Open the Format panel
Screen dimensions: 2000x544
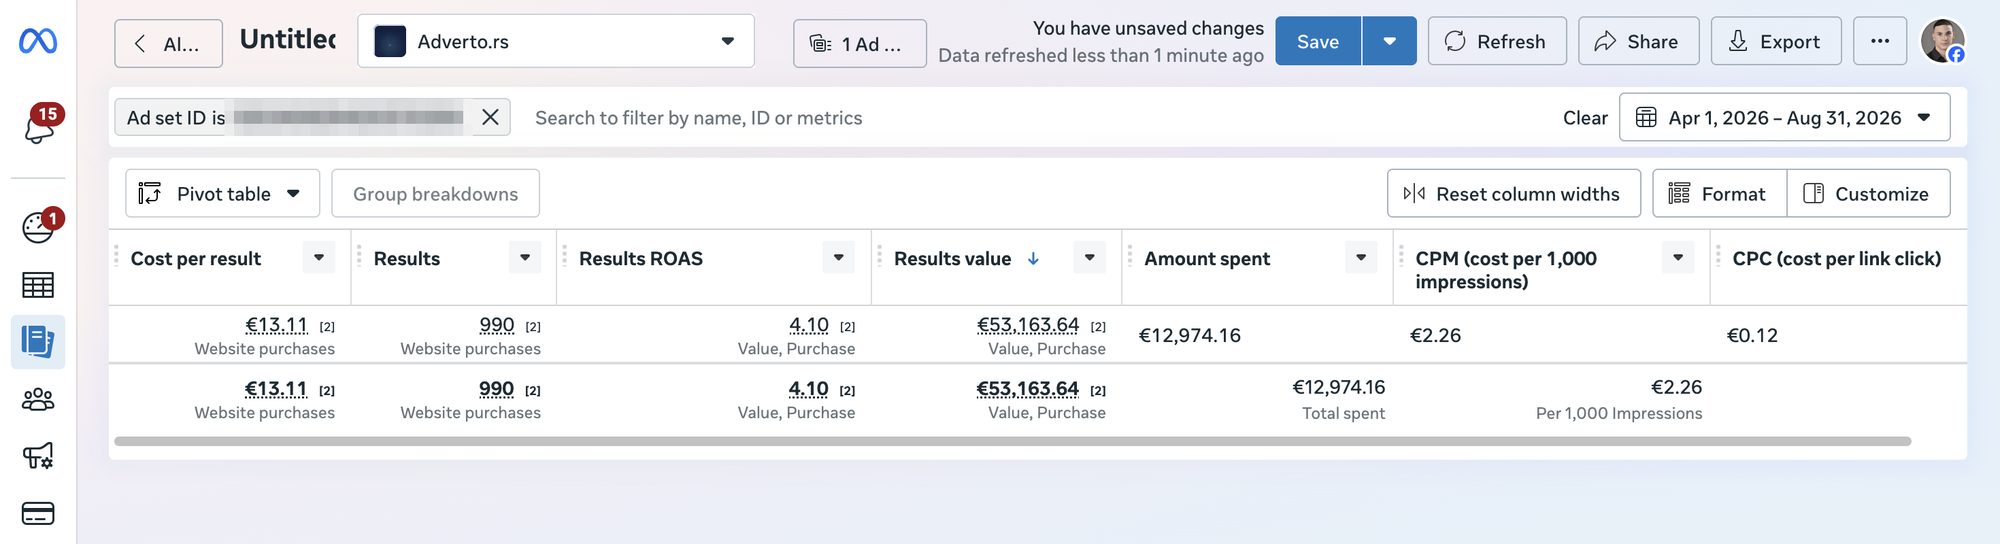pos(1719,193)
